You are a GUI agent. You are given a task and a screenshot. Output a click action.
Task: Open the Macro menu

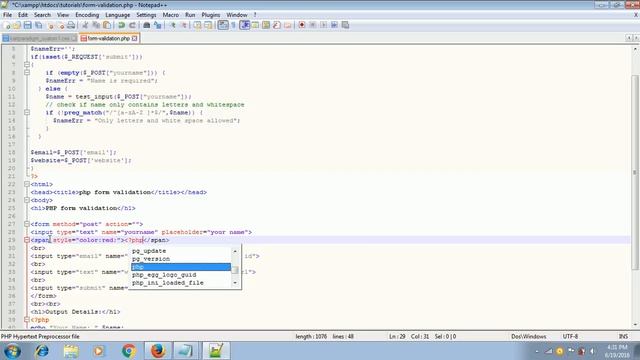(171, 15)
